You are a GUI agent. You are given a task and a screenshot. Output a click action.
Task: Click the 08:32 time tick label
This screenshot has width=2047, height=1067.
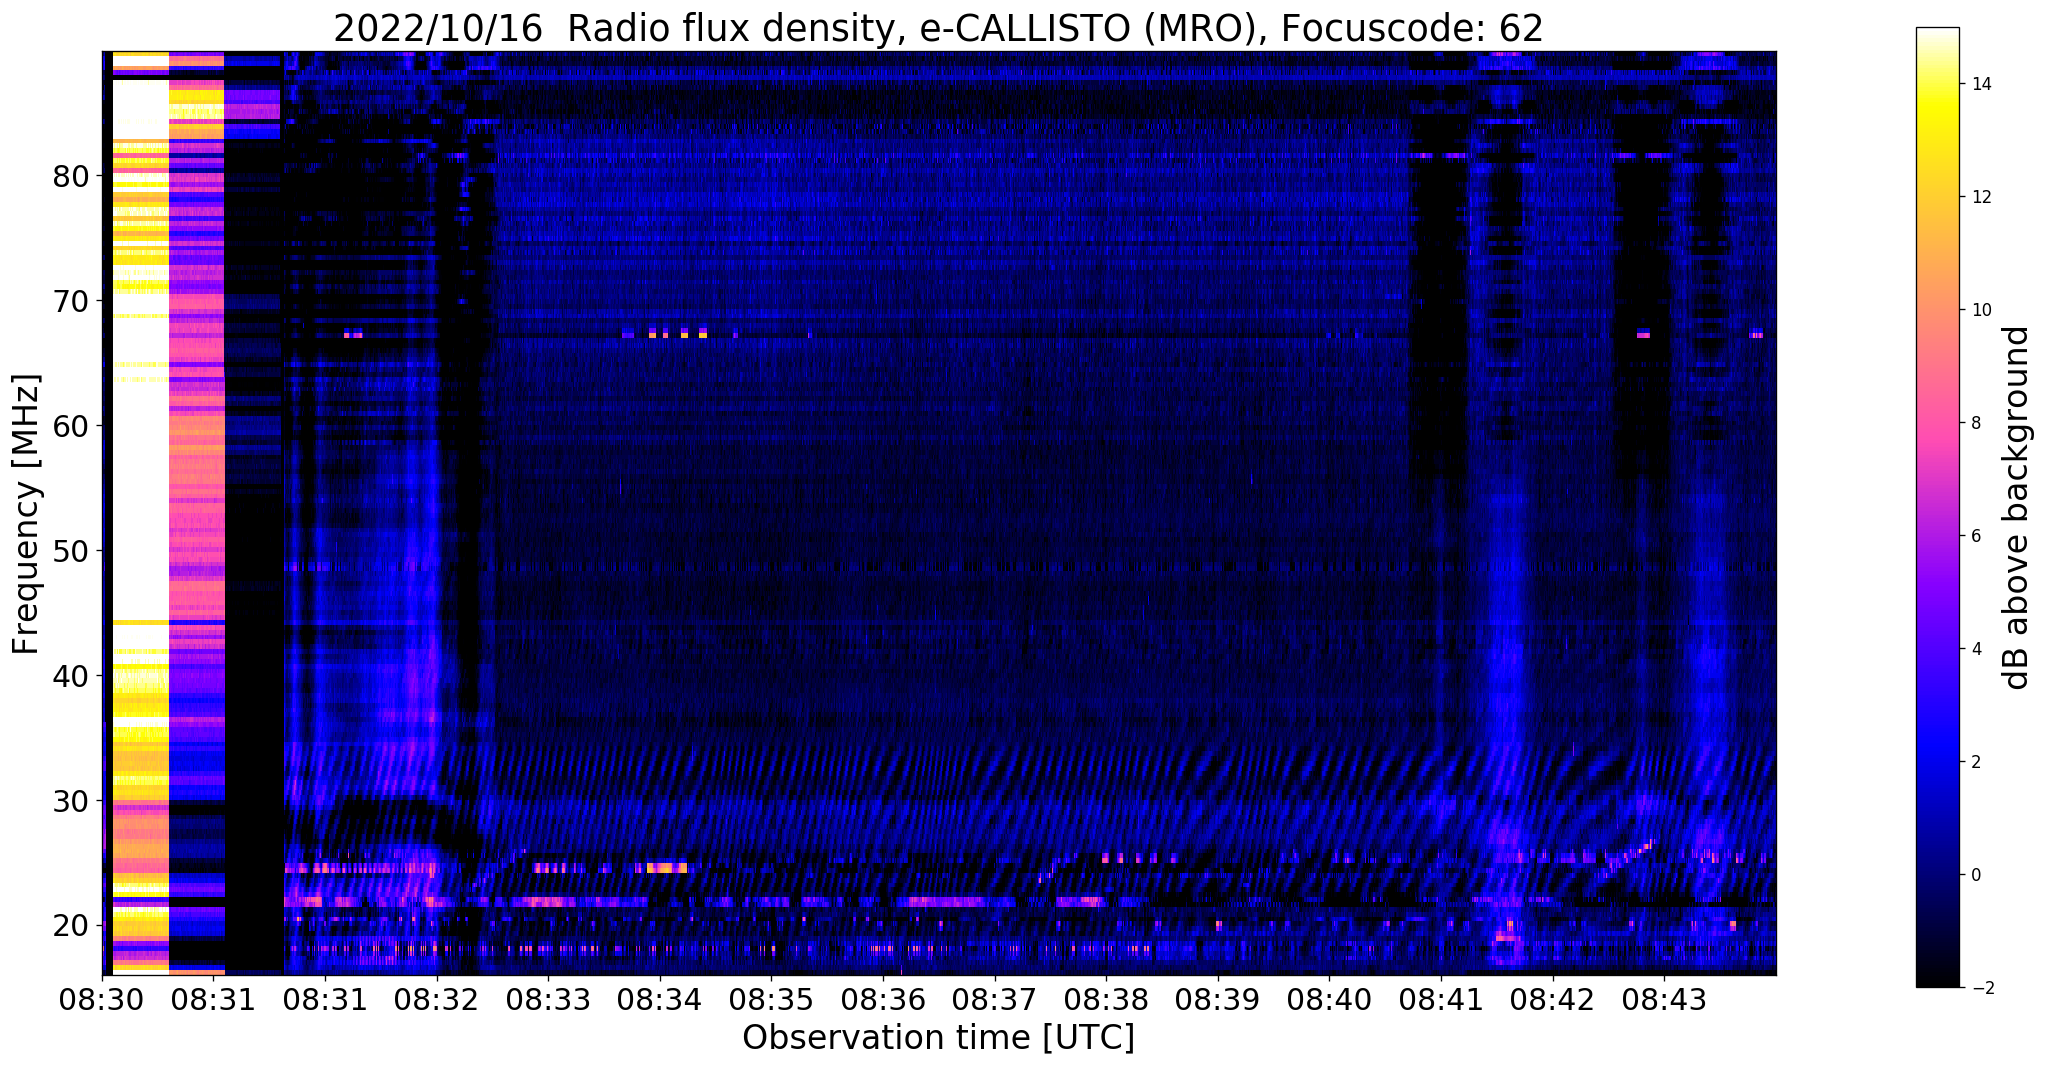tap(437, 999)
